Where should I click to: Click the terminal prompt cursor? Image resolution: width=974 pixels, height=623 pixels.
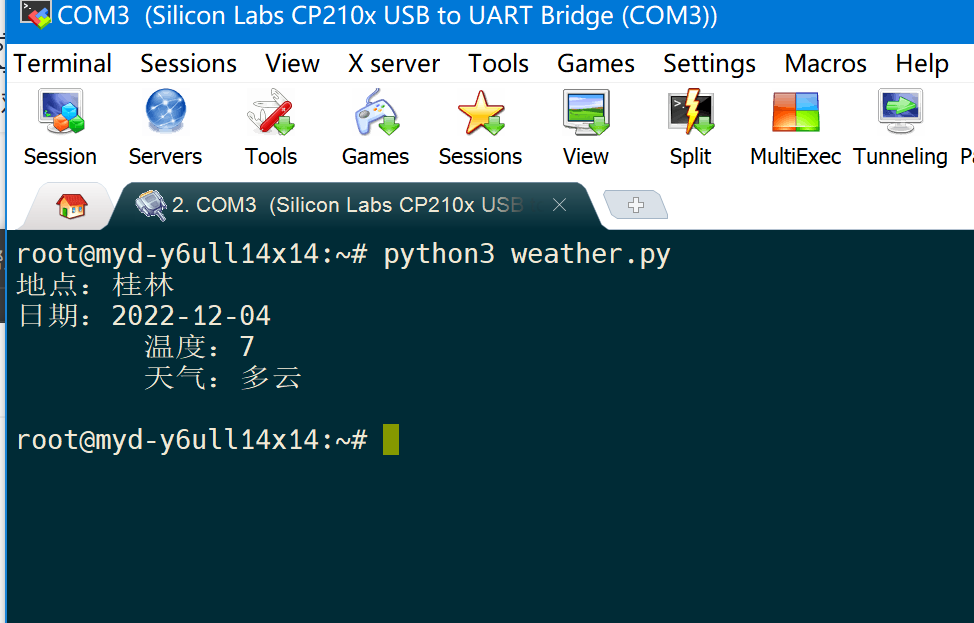click(x=391, y=439)
